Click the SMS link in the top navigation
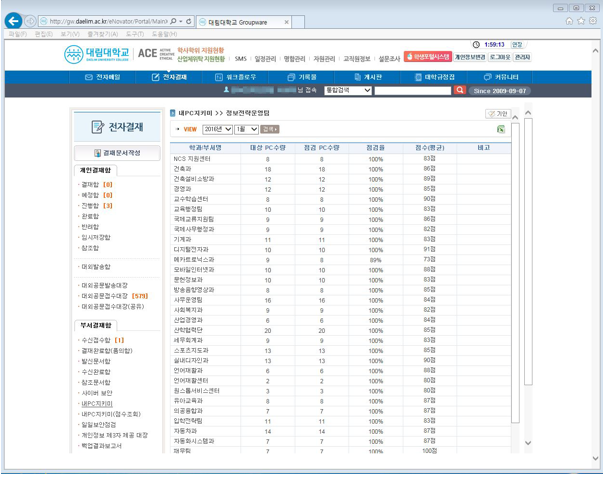608x482 pixels. pos(240,59)
